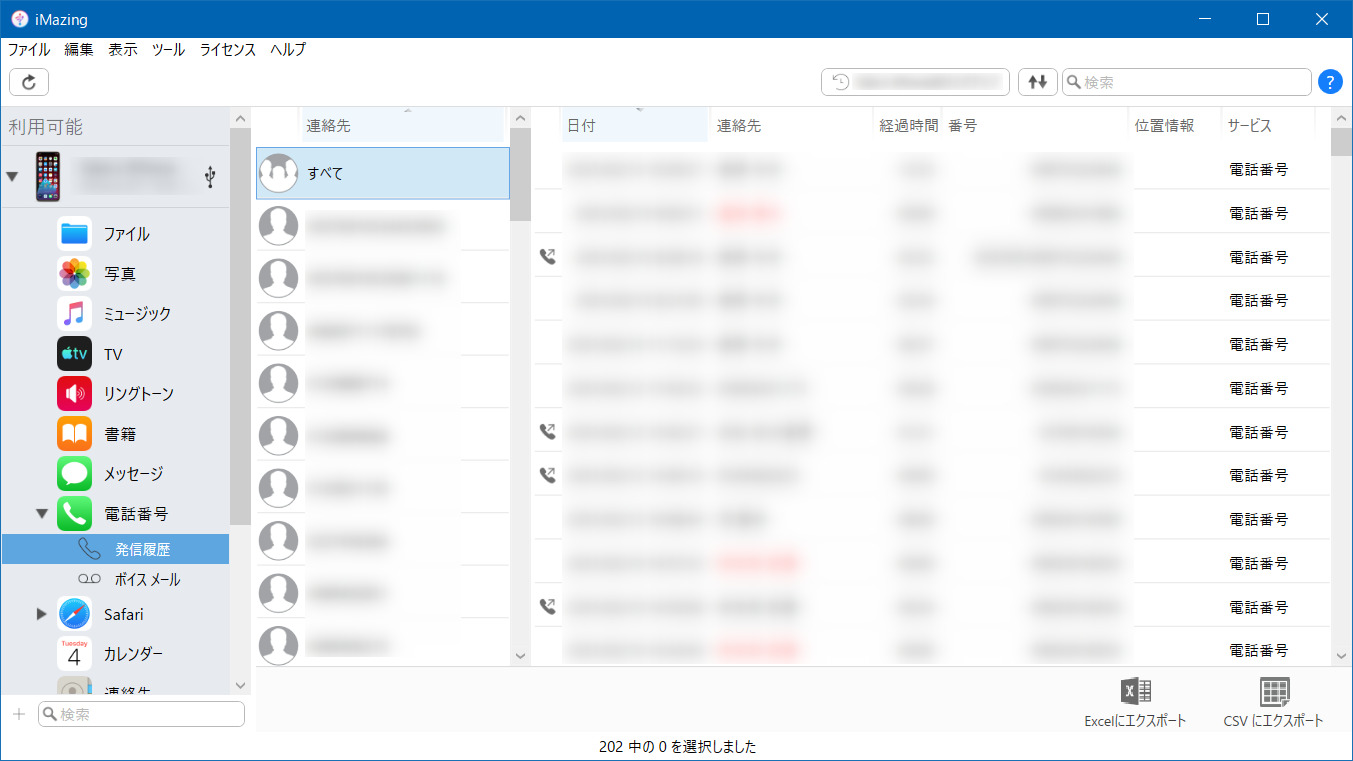Click the plus icon beside the sidebar search
1353x761 pixels.
(x=18, y=714)
